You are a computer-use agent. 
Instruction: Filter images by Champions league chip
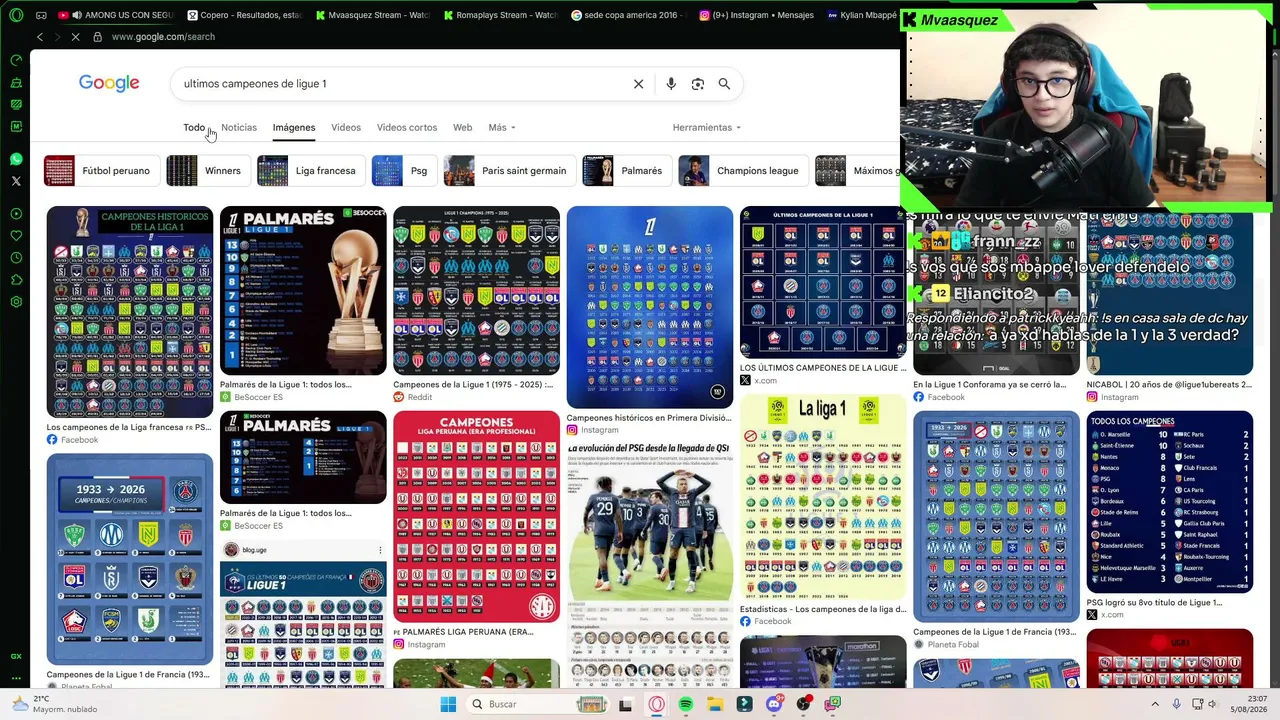(x=741, y=171)
